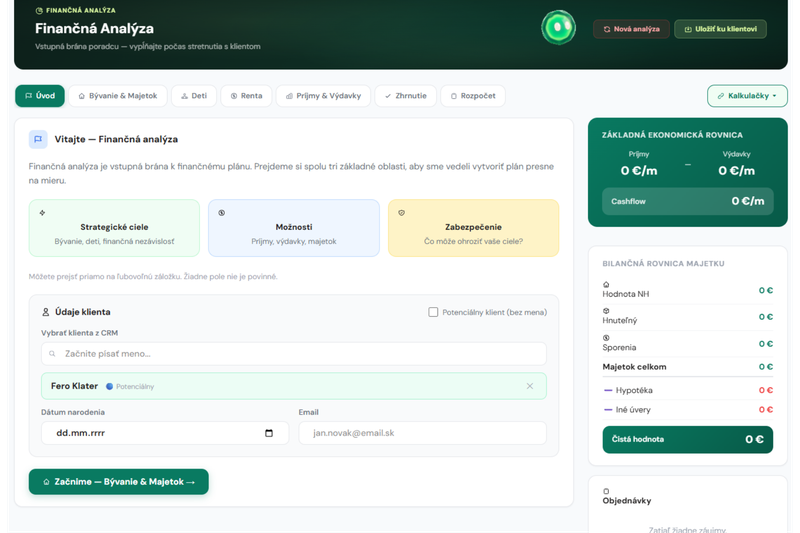The width and height of the screenshot is (800, 533).
Task: Start a new analysis with Nová analýza
Action: pyautogui.click(x=631, y=29)
